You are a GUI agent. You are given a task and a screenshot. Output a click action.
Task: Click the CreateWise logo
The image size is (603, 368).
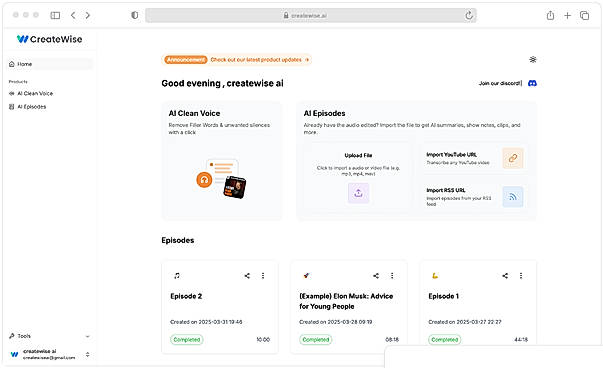click(x=49, y=39)
